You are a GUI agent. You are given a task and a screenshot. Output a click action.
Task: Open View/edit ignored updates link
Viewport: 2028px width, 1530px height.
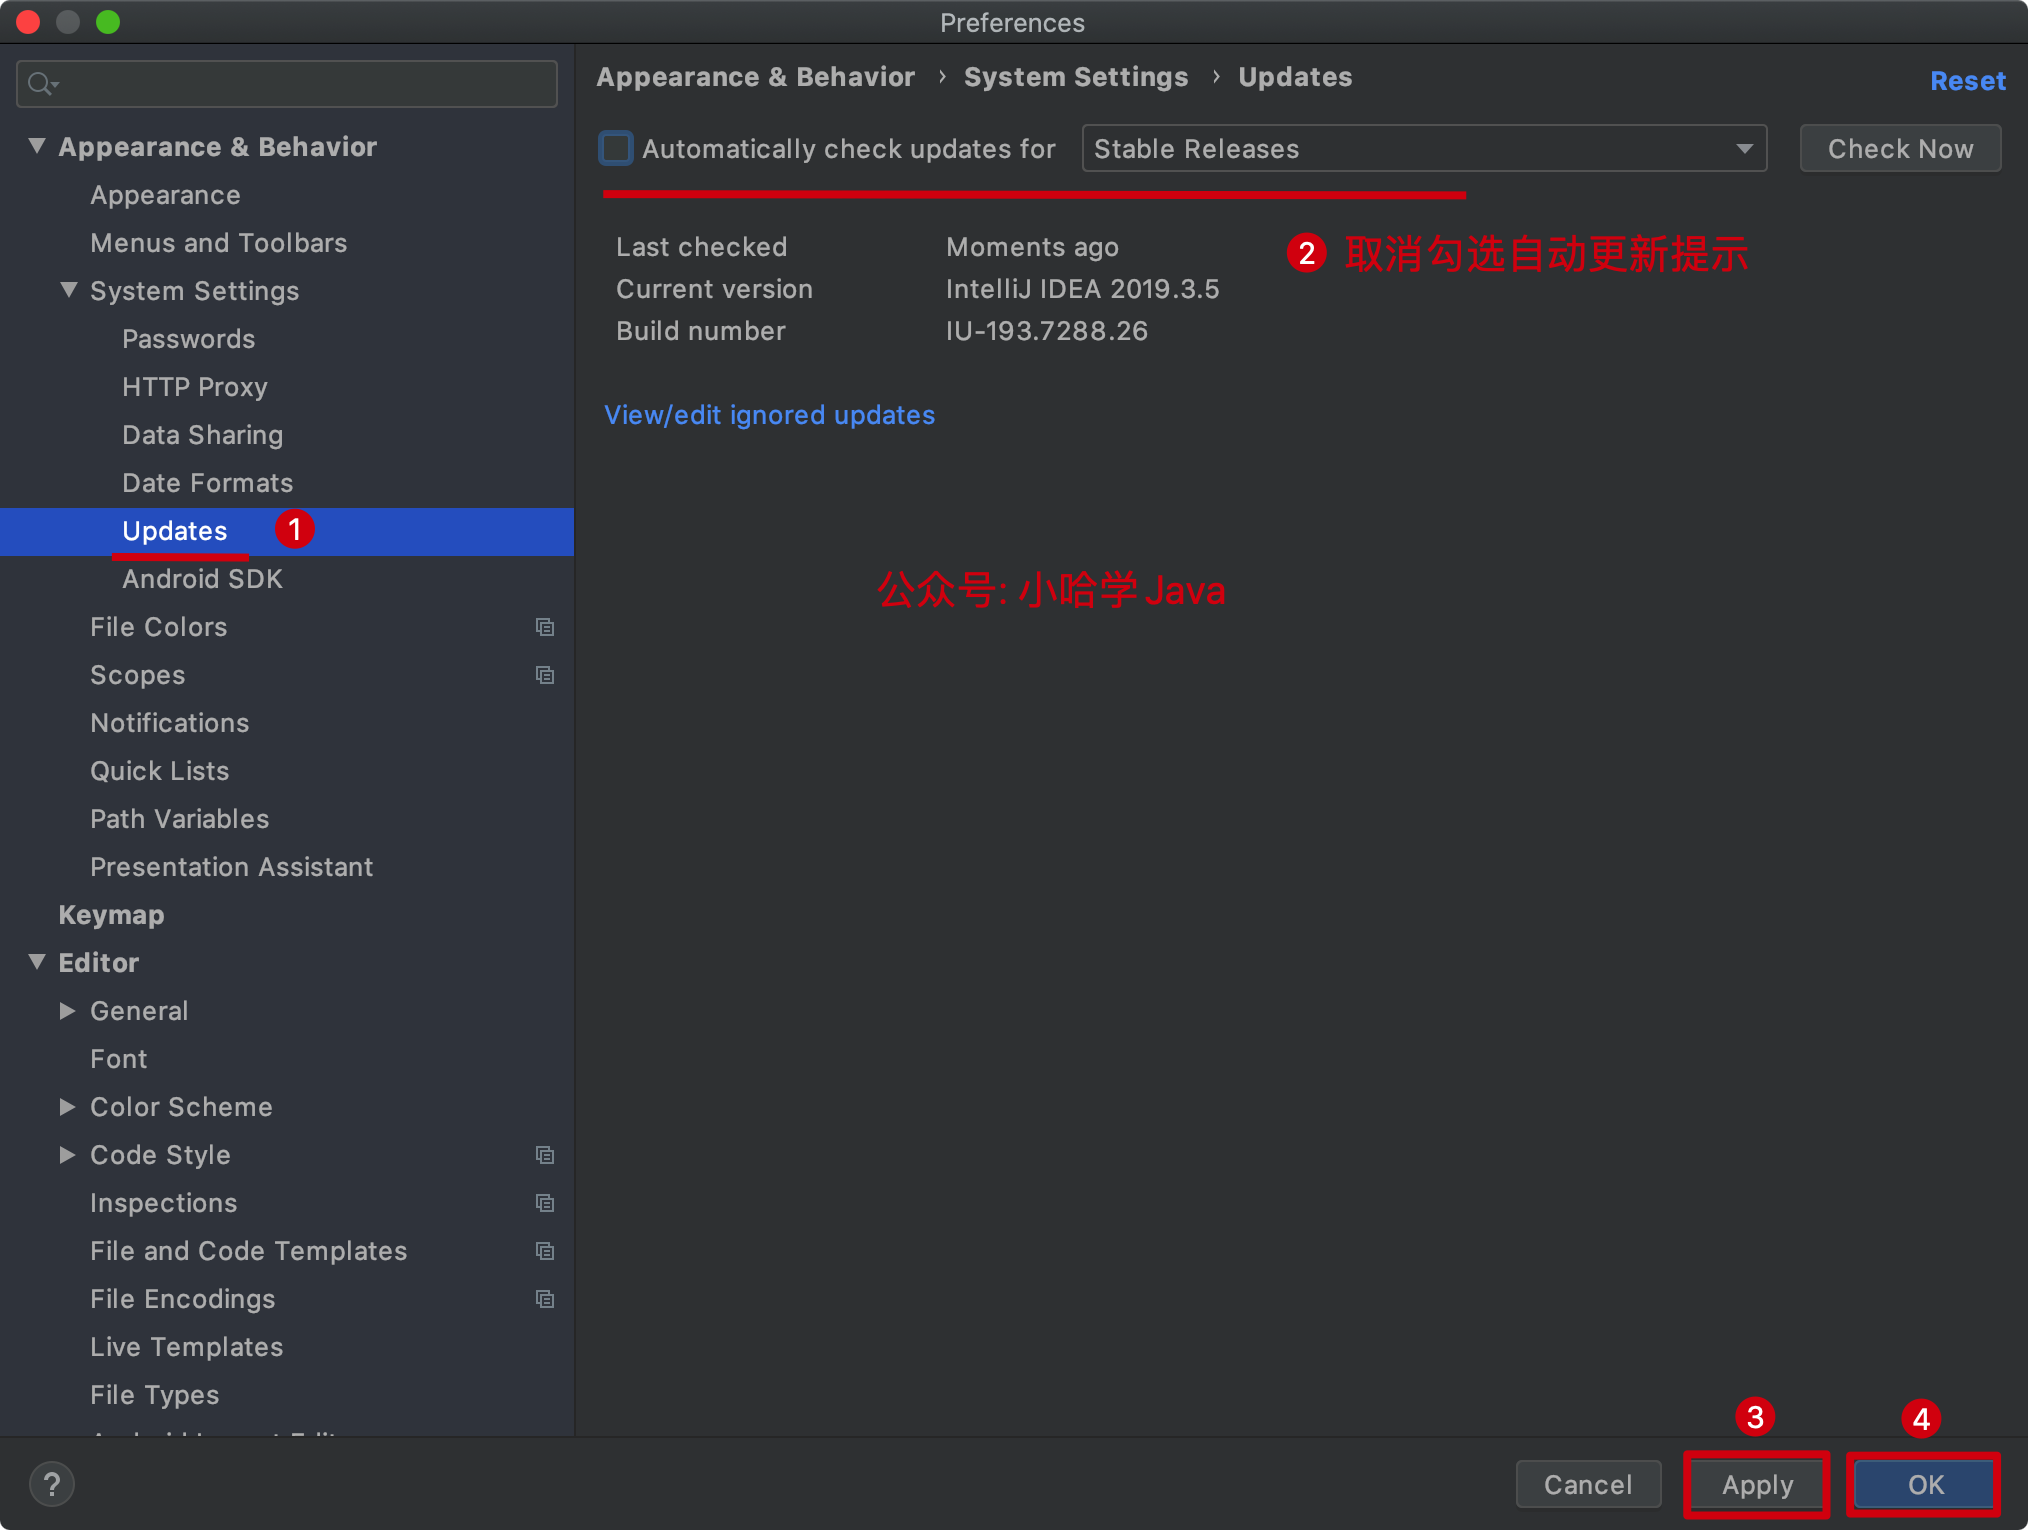point(769,415)
